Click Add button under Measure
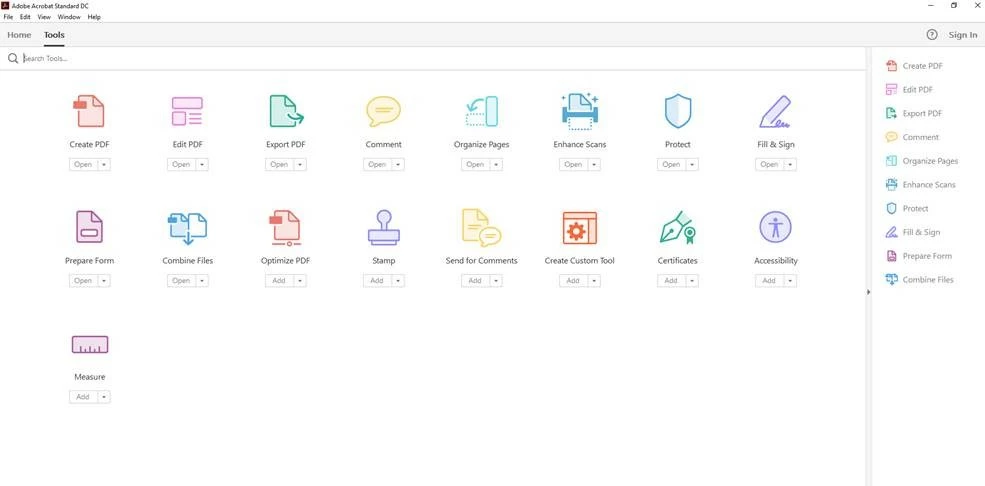This screenshot has height=486, width=985. click(83, 397)
